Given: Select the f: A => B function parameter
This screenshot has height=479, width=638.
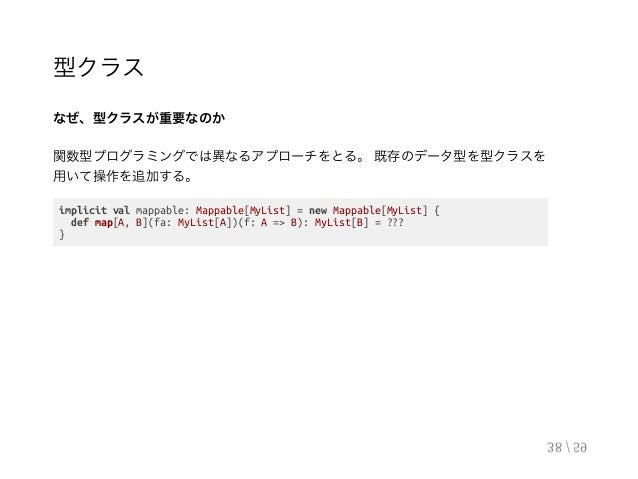Looking at the screenshot, I should click(271, 223).
